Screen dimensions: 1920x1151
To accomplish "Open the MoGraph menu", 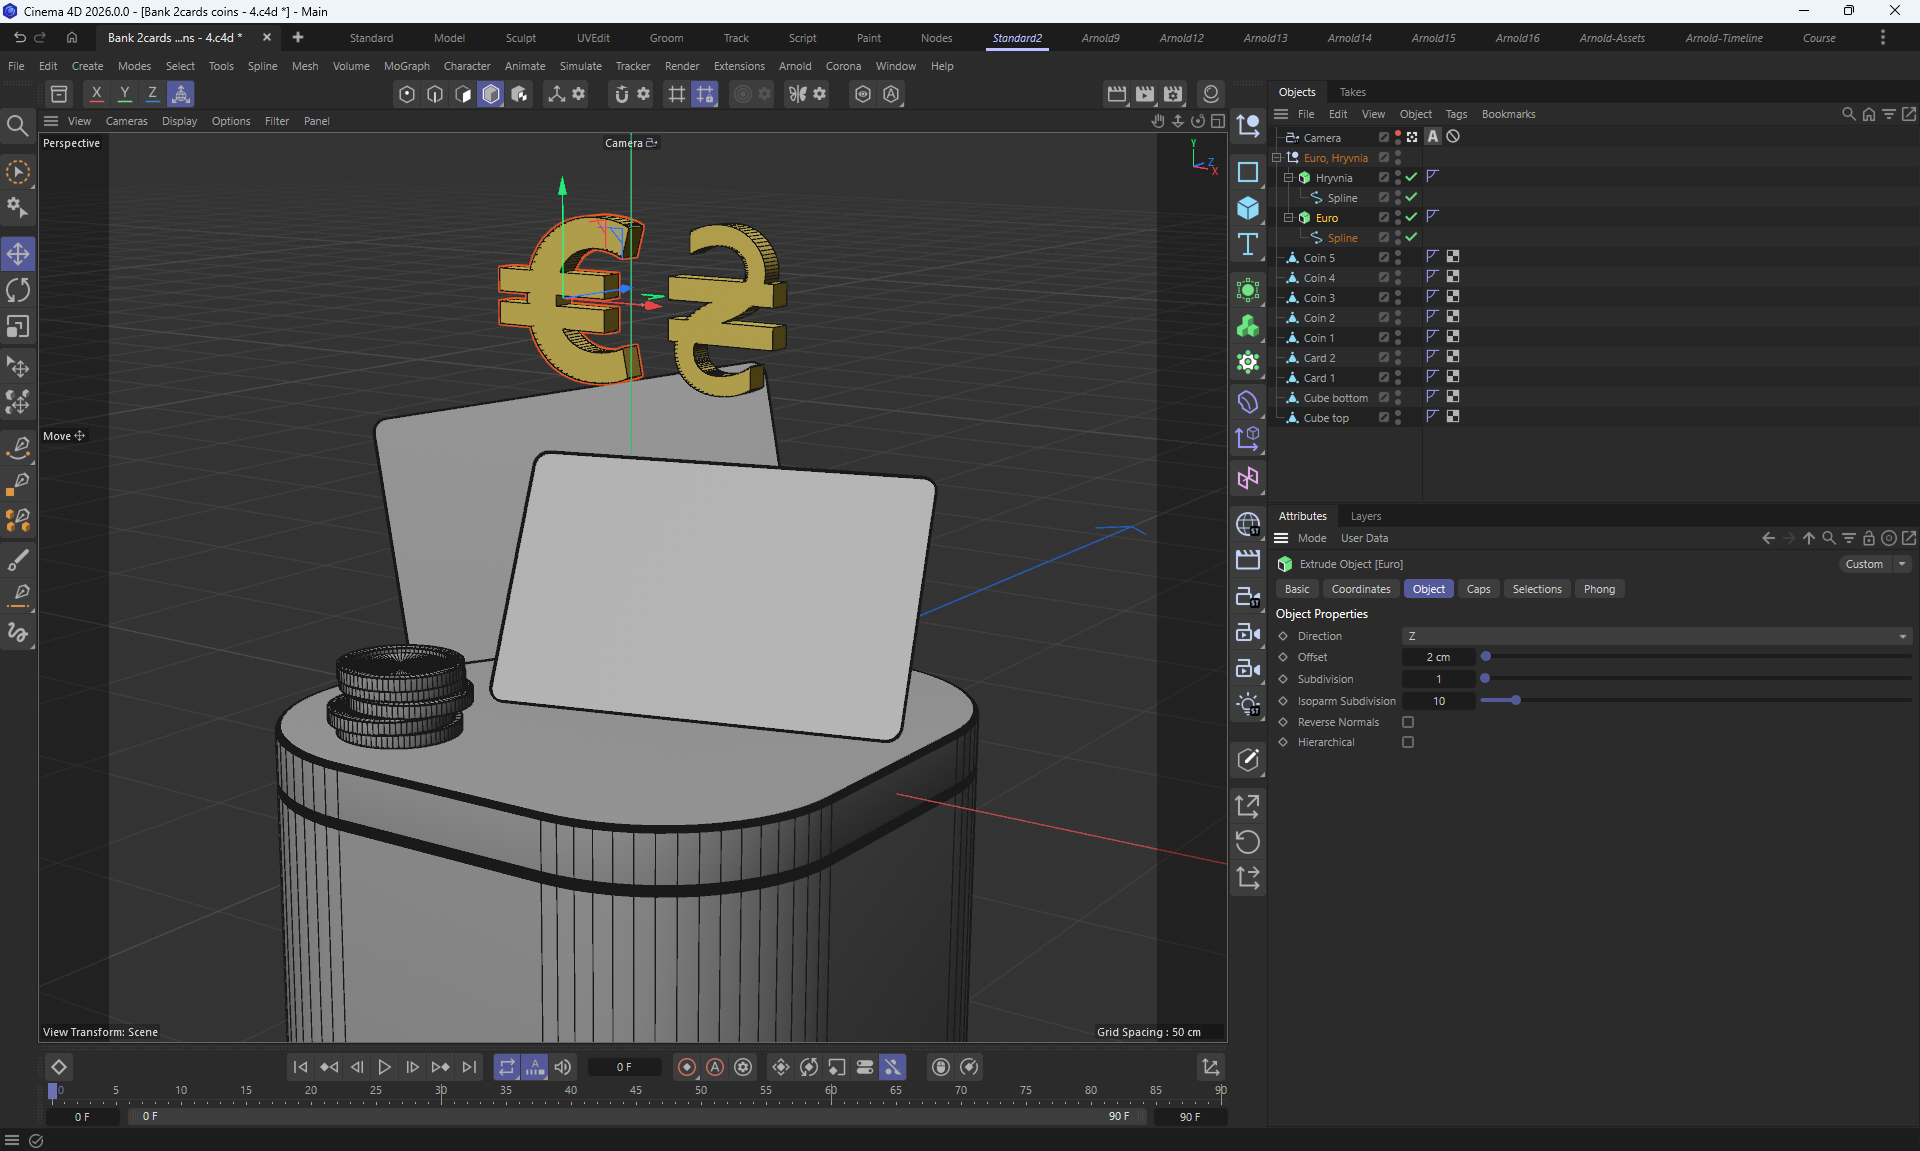I will point(406,66).
